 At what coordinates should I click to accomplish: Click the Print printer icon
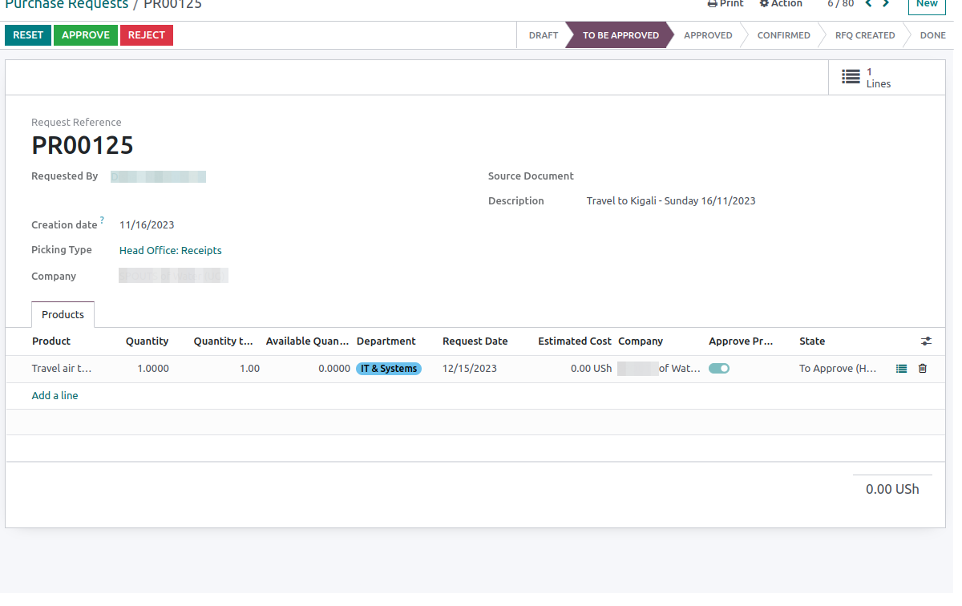click(712, 4)
